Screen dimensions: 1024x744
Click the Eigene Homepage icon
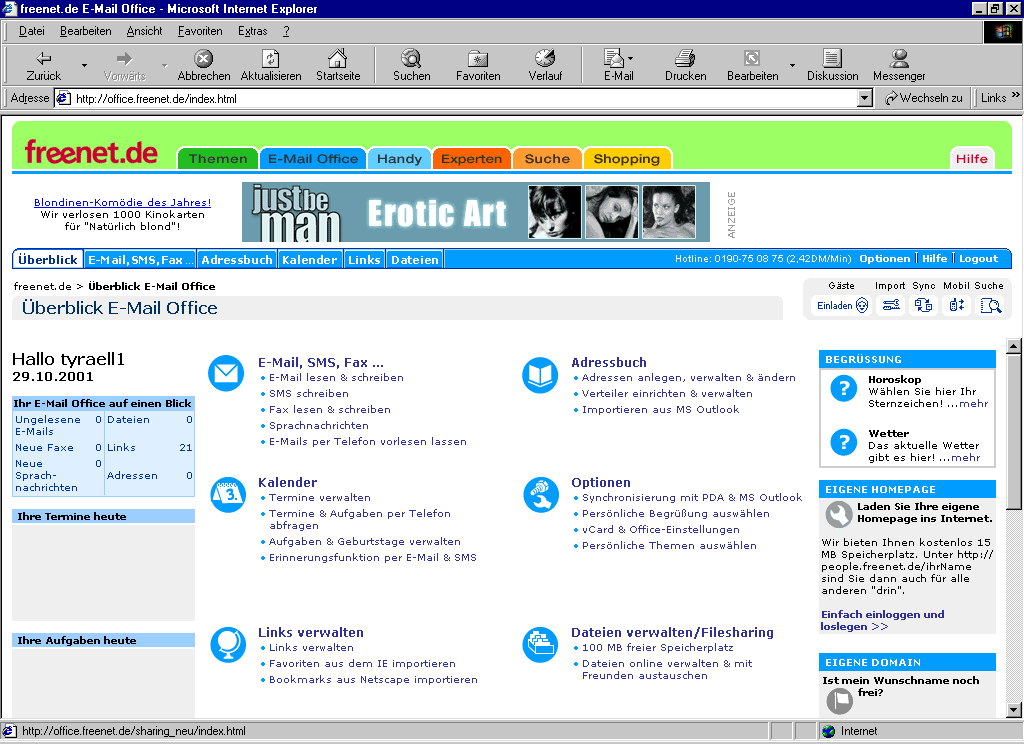click(x=839, y=514)
